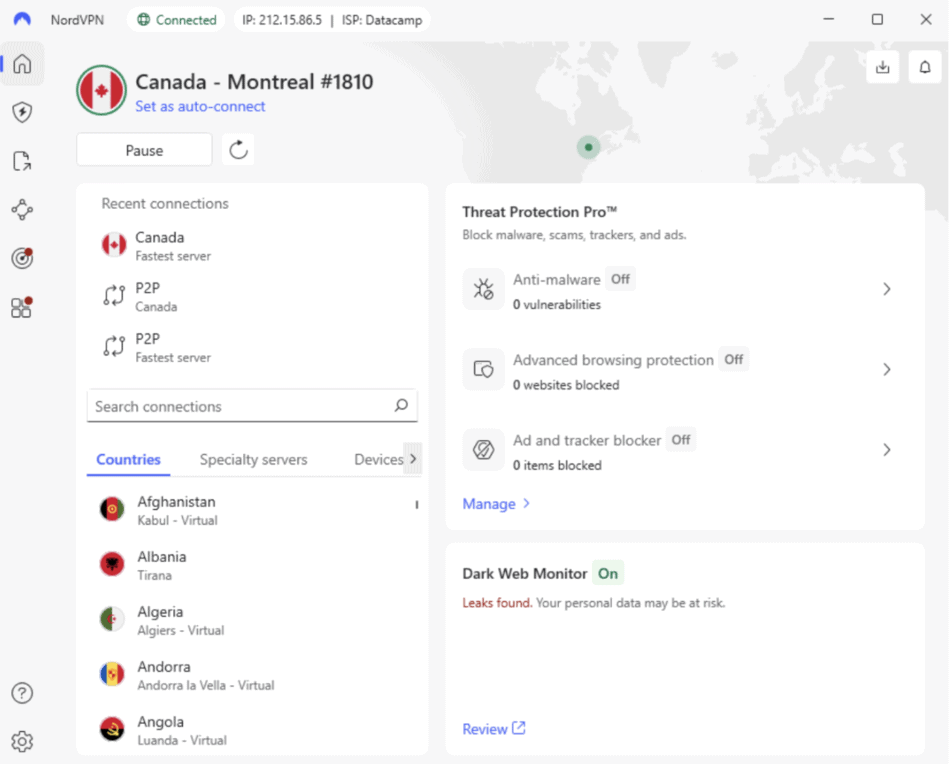The image size is (950, 764).
Task: Open the Threat Protection shield icon
Action: [22, 112]
